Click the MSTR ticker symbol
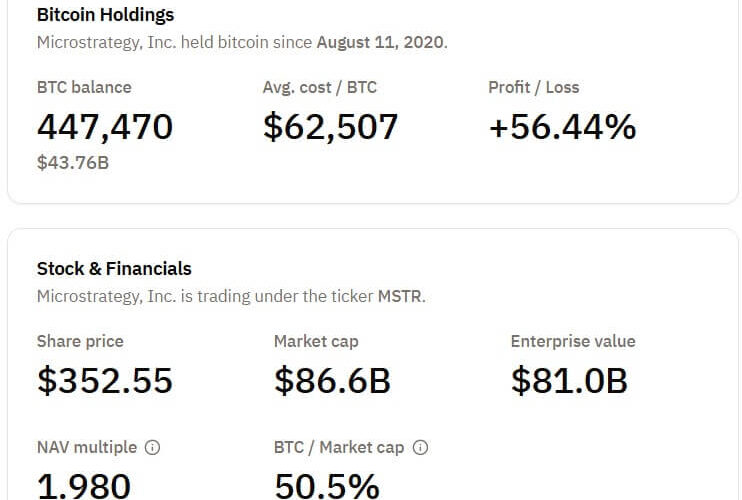Screen dimensions: 742x500 click(399, 296)
